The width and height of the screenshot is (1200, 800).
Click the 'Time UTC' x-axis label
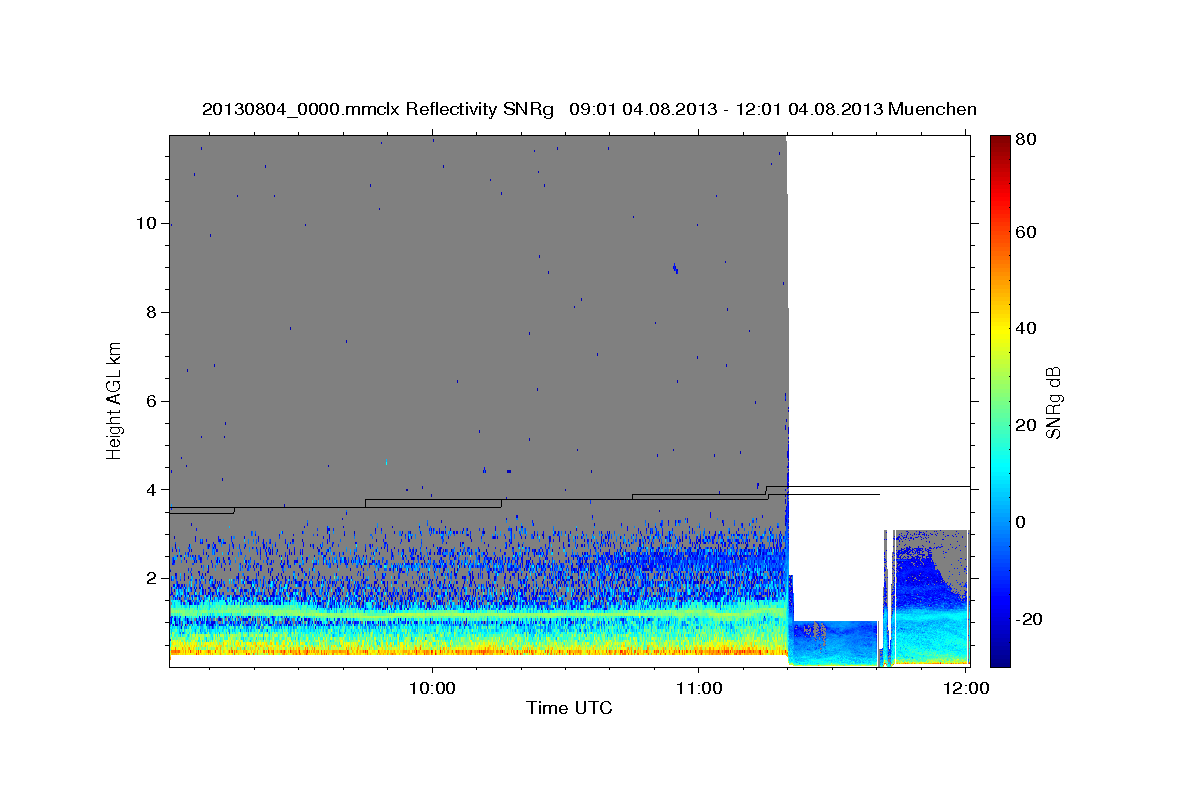570,708
